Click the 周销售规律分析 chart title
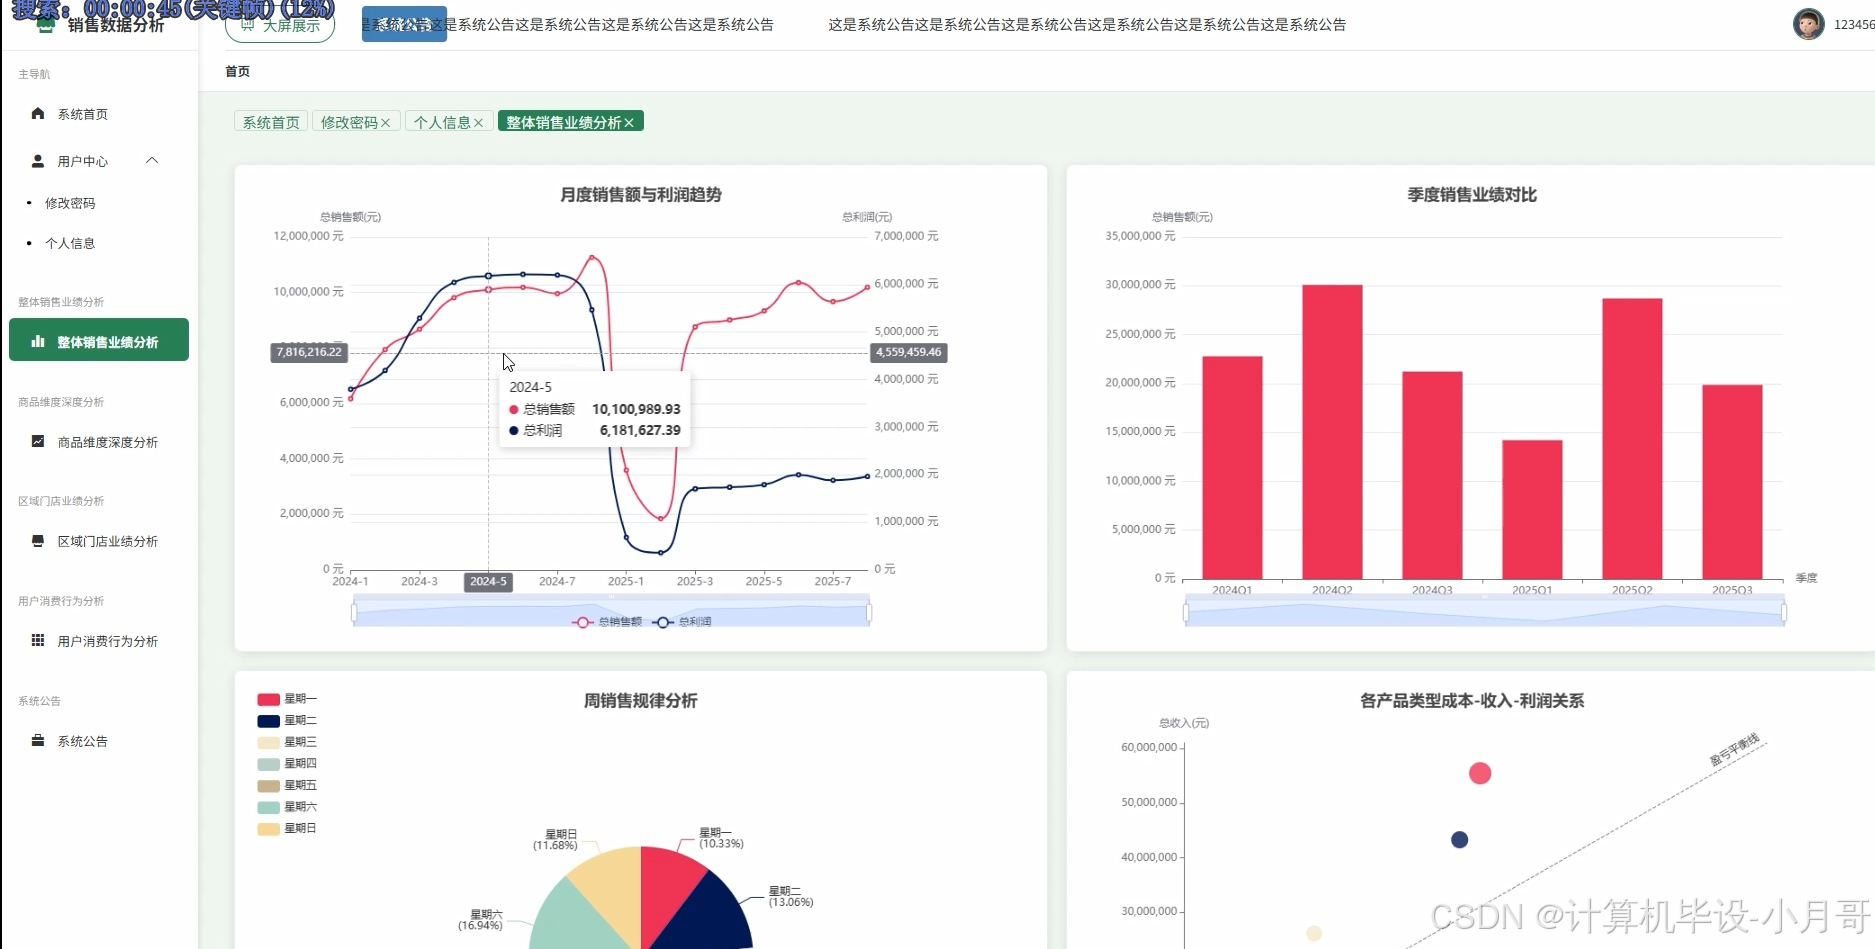Viewport: 1875px width, 949px height. point(640,701)
